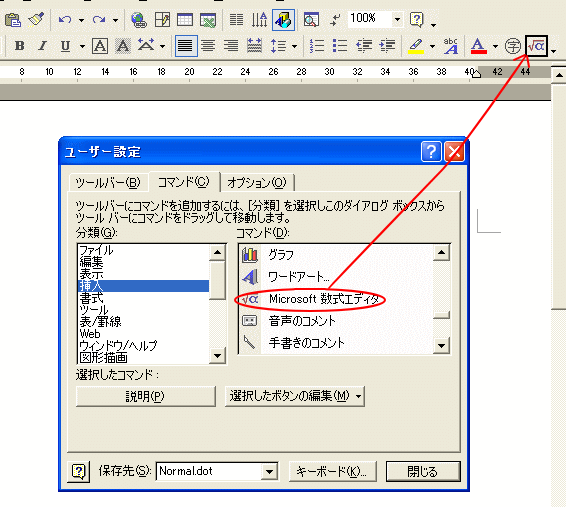The width and height of the screenshot is (566, 507).
Task: Switch to the ツールバー tab
Action: pyautogui.click(x=108, y=183)
